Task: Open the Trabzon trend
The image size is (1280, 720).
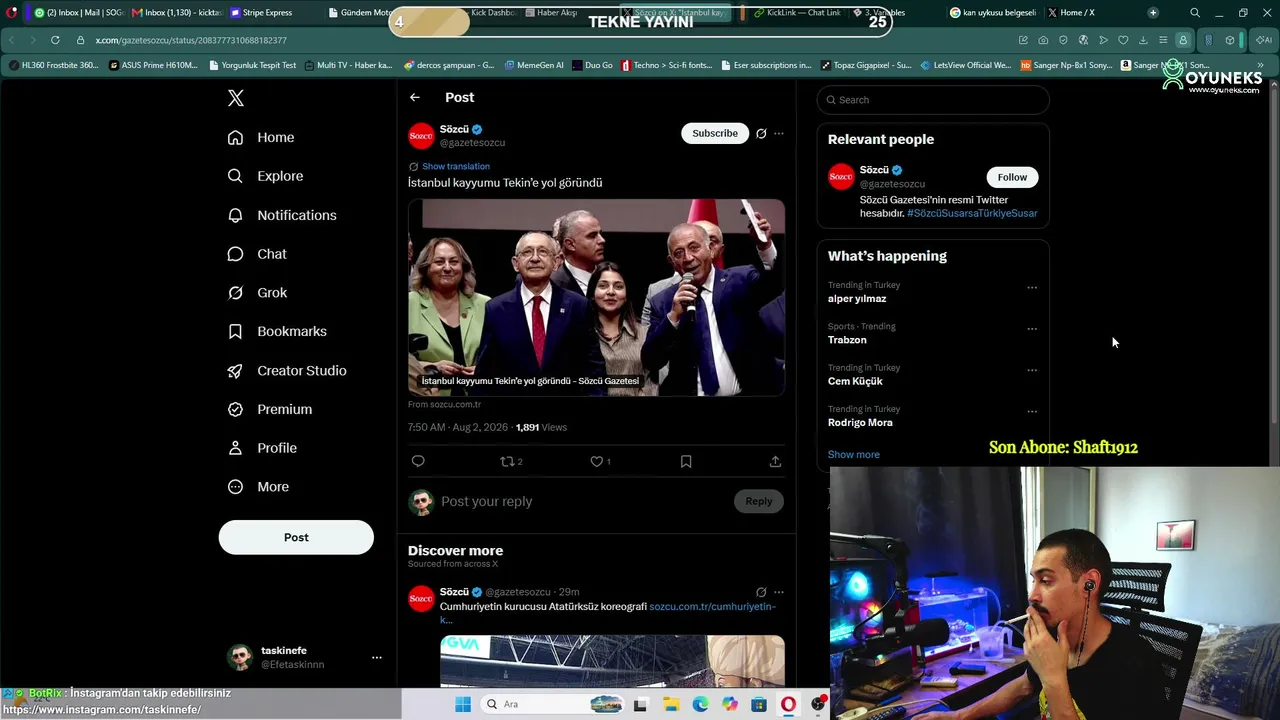Action: tap(847, 340)
